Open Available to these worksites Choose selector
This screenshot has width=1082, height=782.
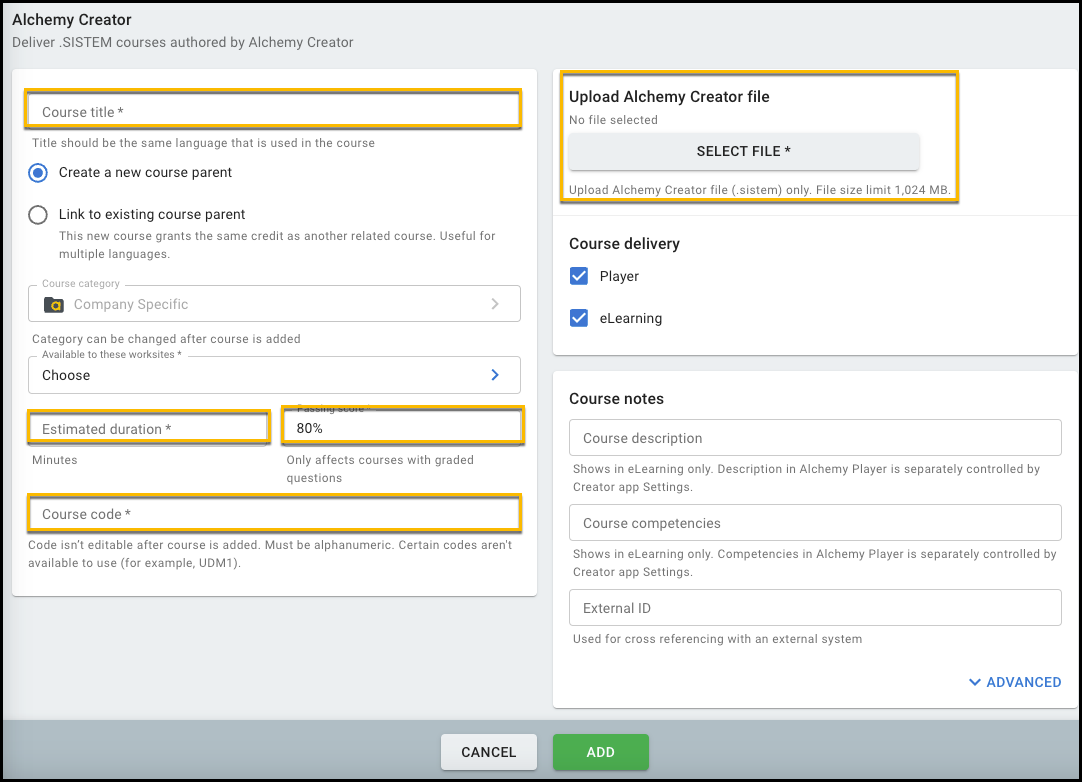pyautogui.click(x=274, y=375)
